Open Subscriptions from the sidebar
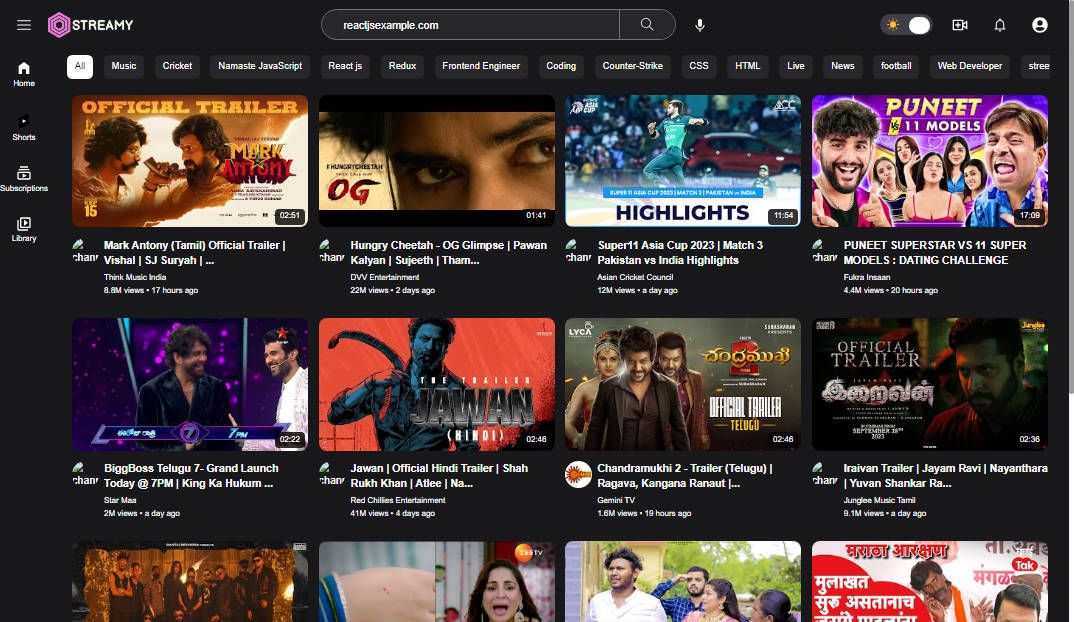The height and width of the screenshot is (622, 1074). click(x=24, y=179)
